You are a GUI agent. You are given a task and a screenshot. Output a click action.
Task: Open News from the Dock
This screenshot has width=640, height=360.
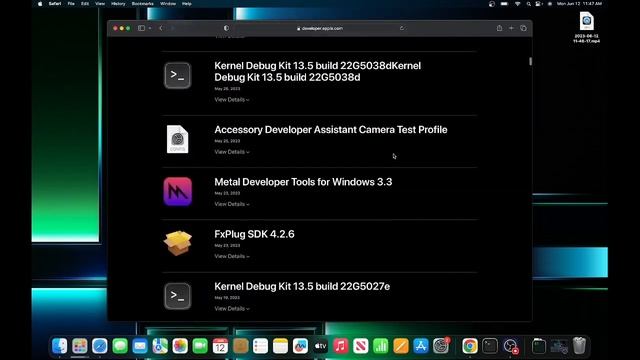tap(361, 346)
